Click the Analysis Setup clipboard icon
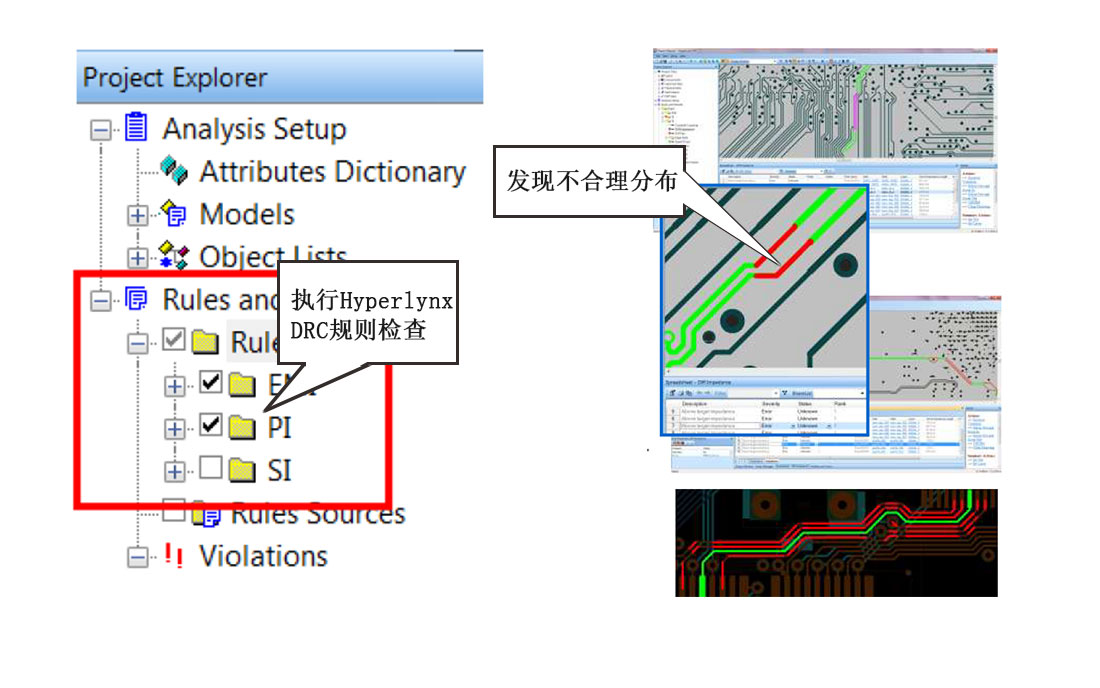The image size is (1100, 688). tap(136, 128)
